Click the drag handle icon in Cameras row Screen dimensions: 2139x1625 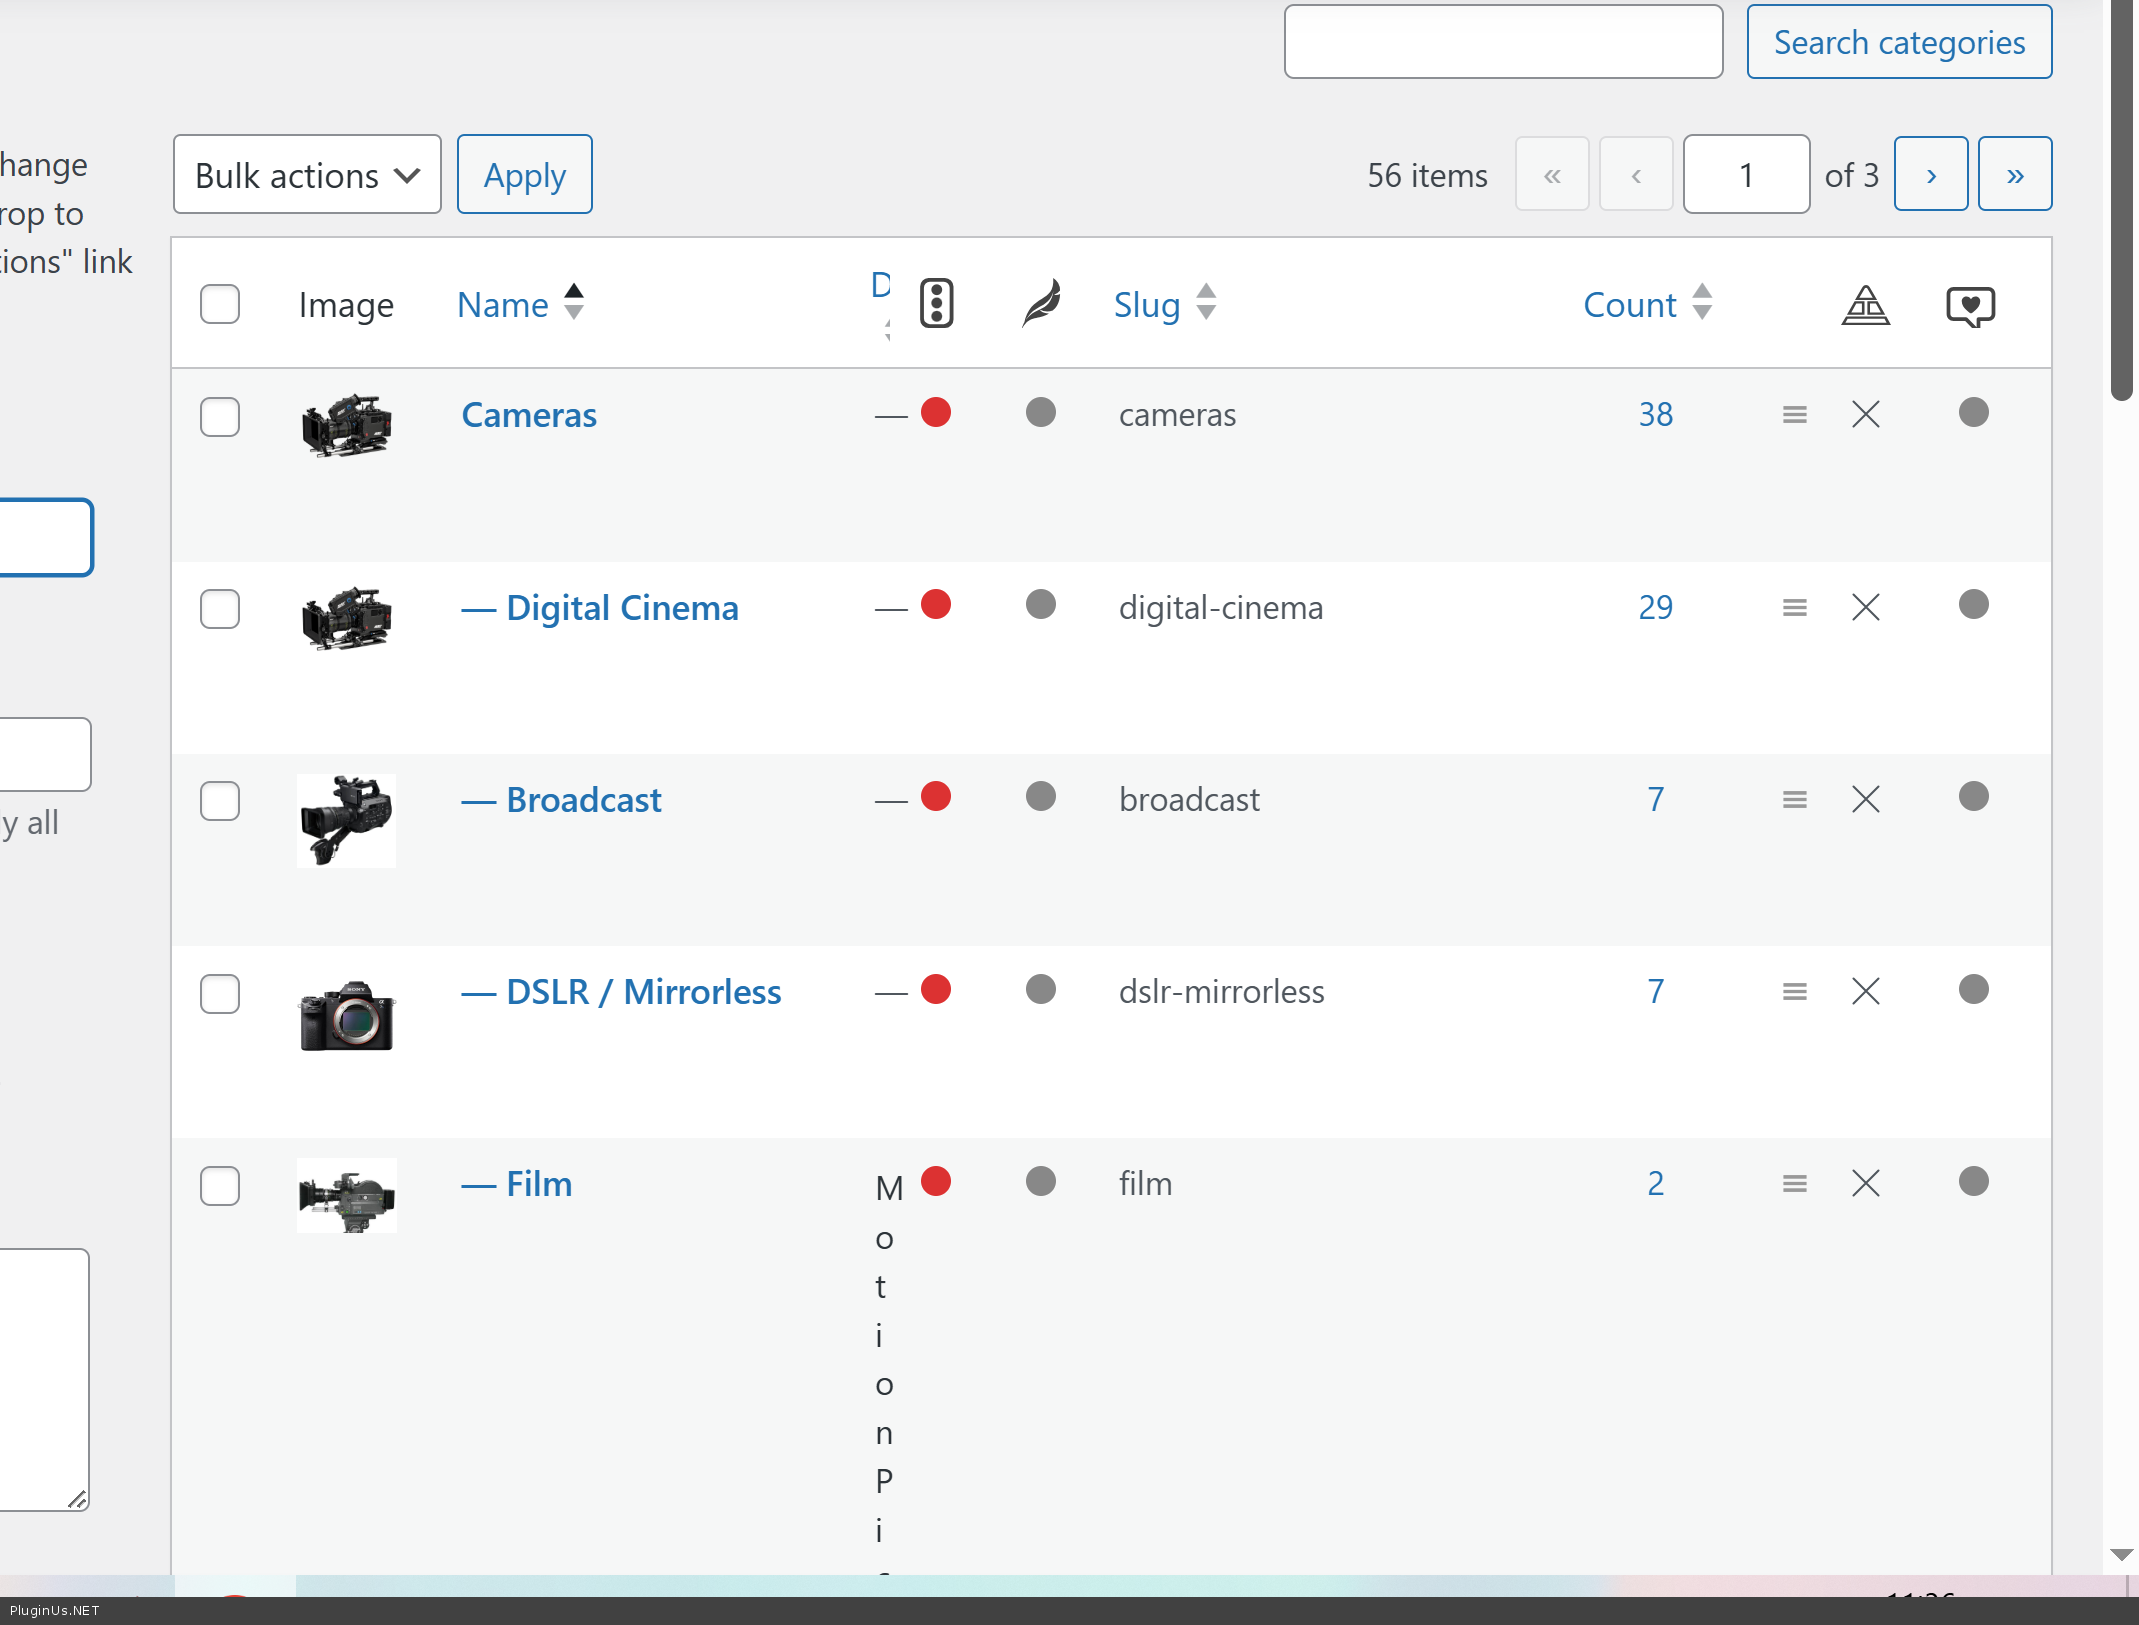pyautogui.click(x=1794, y=414)
